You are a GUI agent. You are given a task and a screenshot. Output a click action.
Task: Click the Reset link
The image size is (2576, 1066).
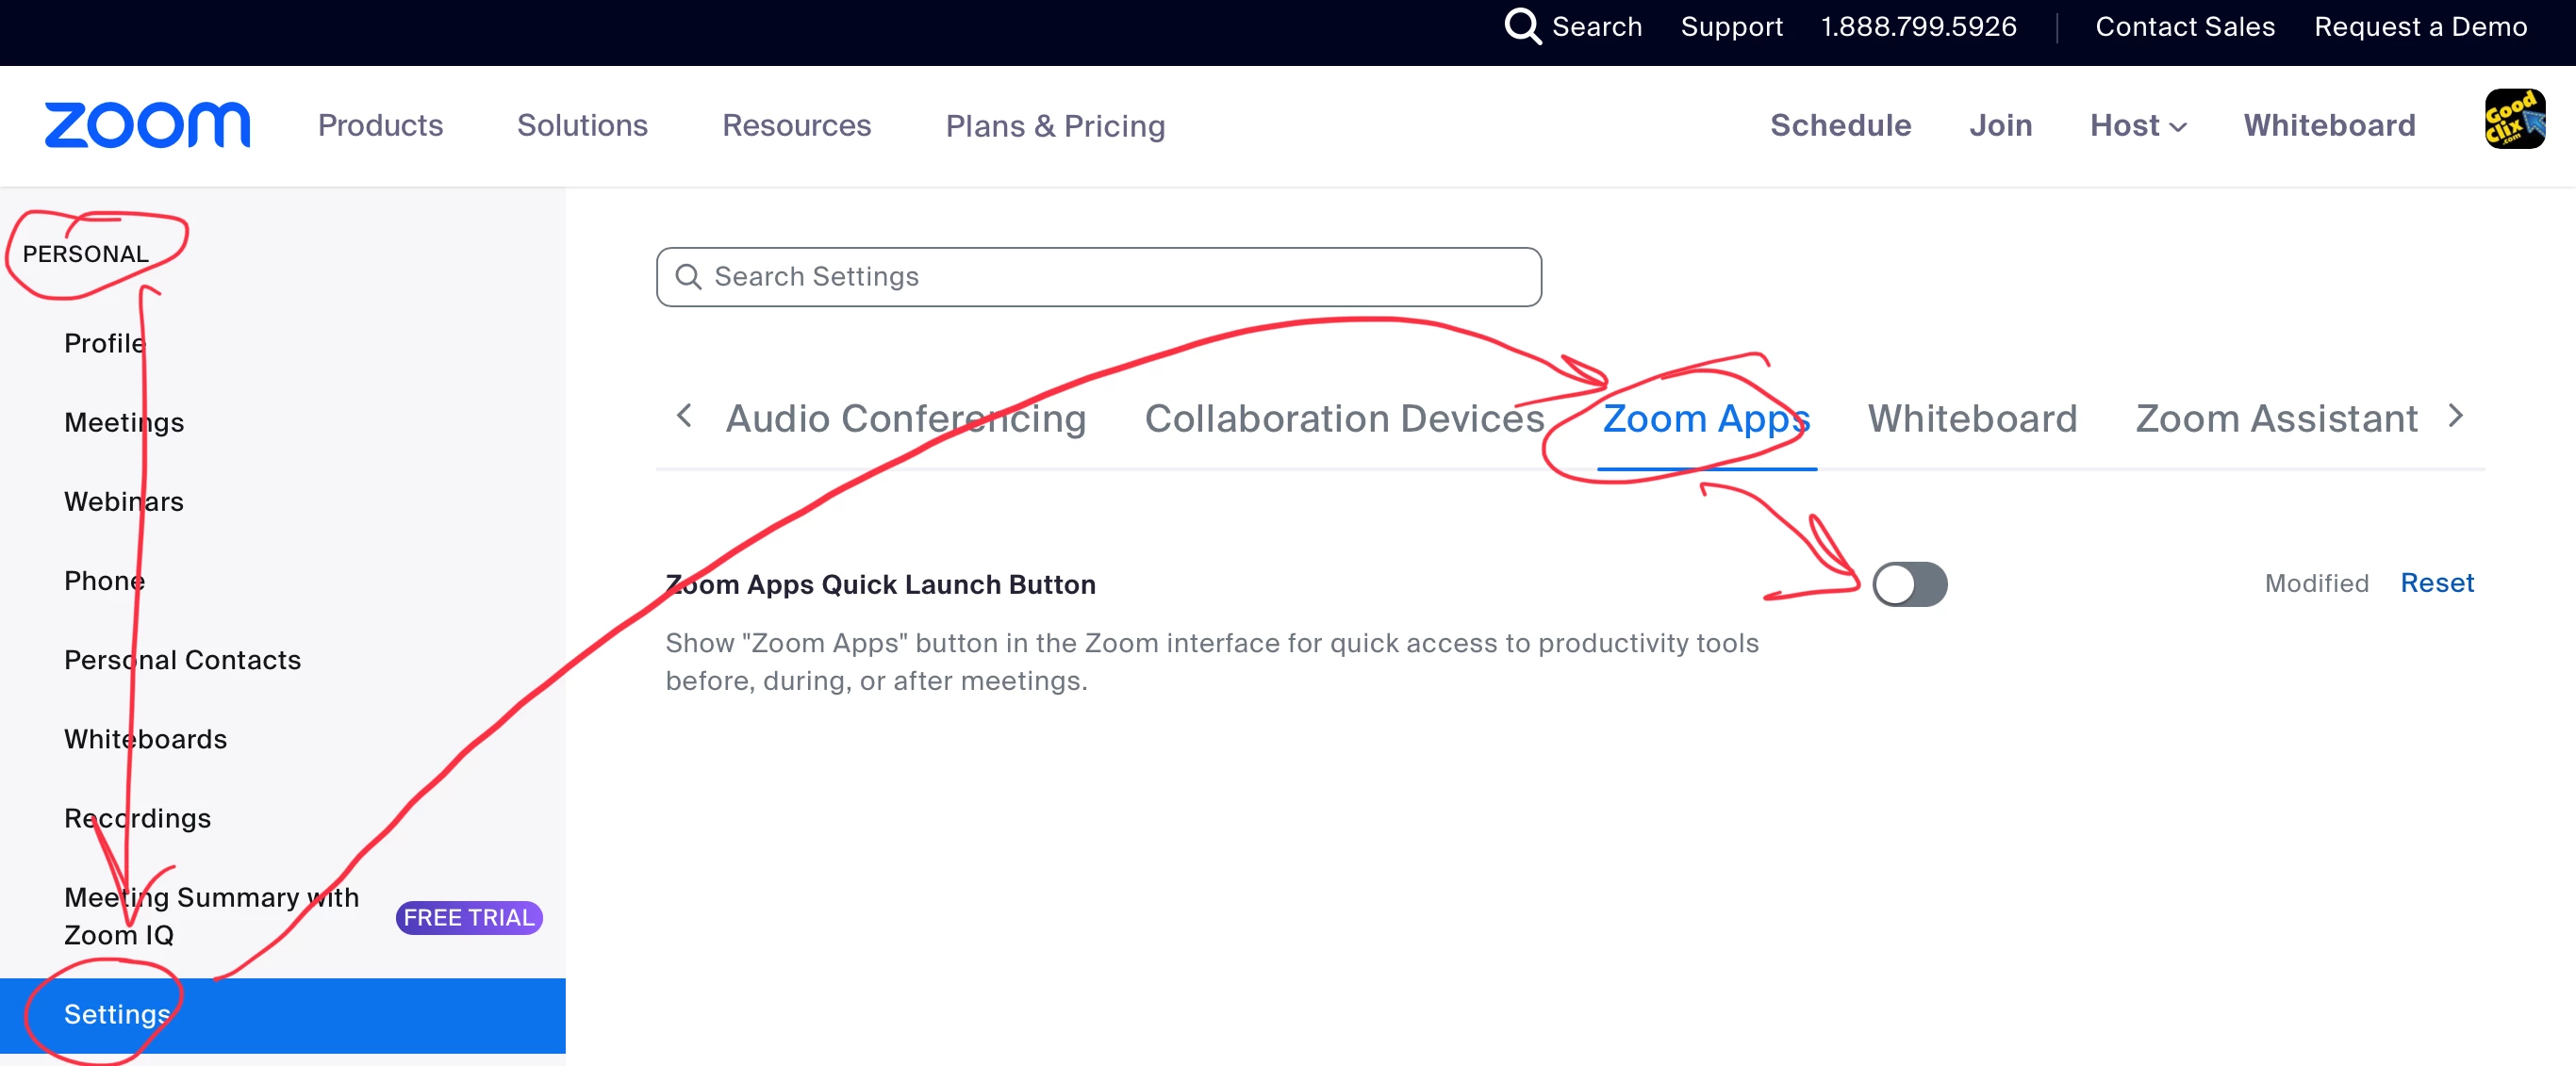(2436, 583)
